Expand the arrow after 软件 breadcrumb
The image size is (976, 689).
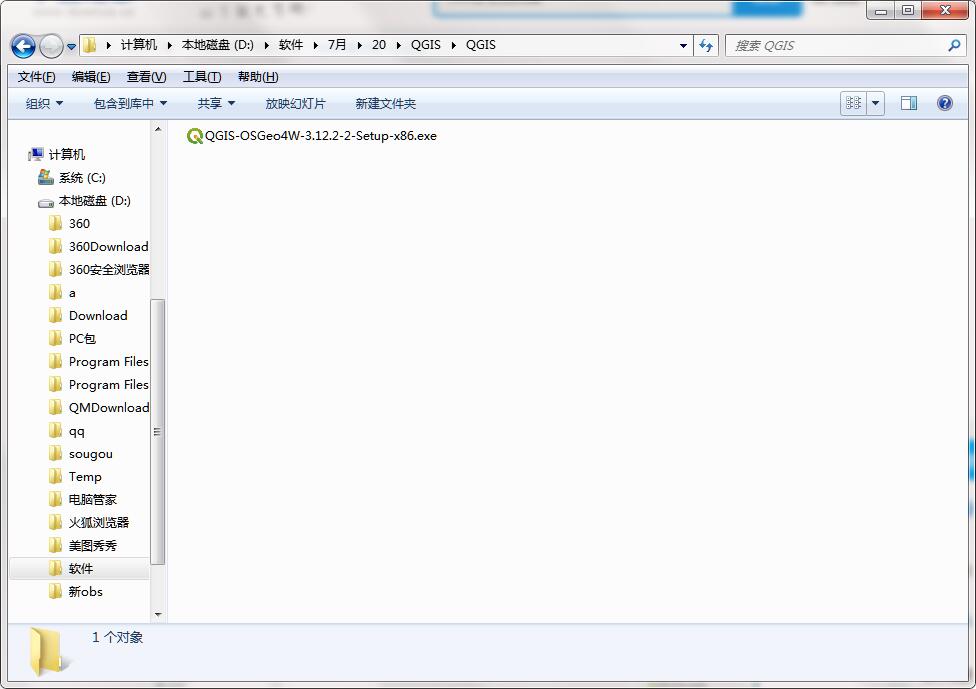[x=316, y=45]
